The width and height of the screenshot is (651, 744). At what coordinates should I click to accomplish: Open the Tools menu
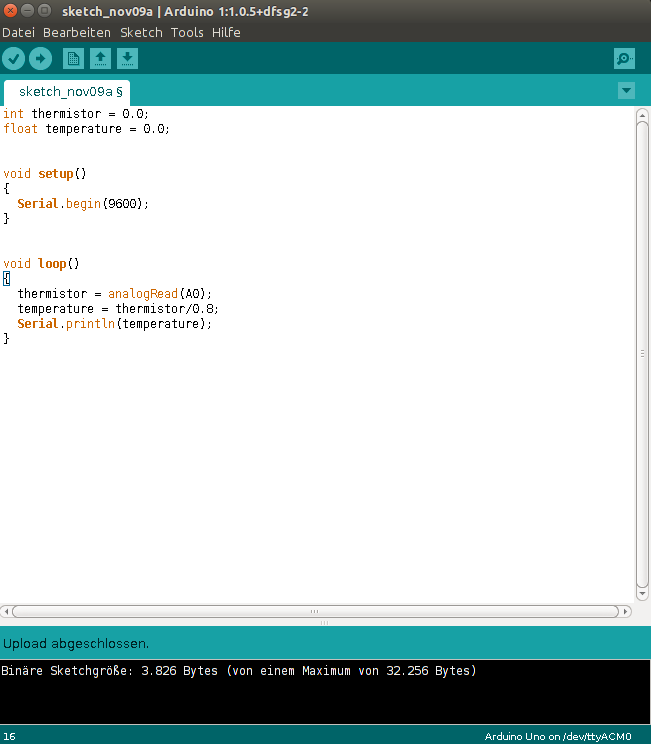point(187,32)
